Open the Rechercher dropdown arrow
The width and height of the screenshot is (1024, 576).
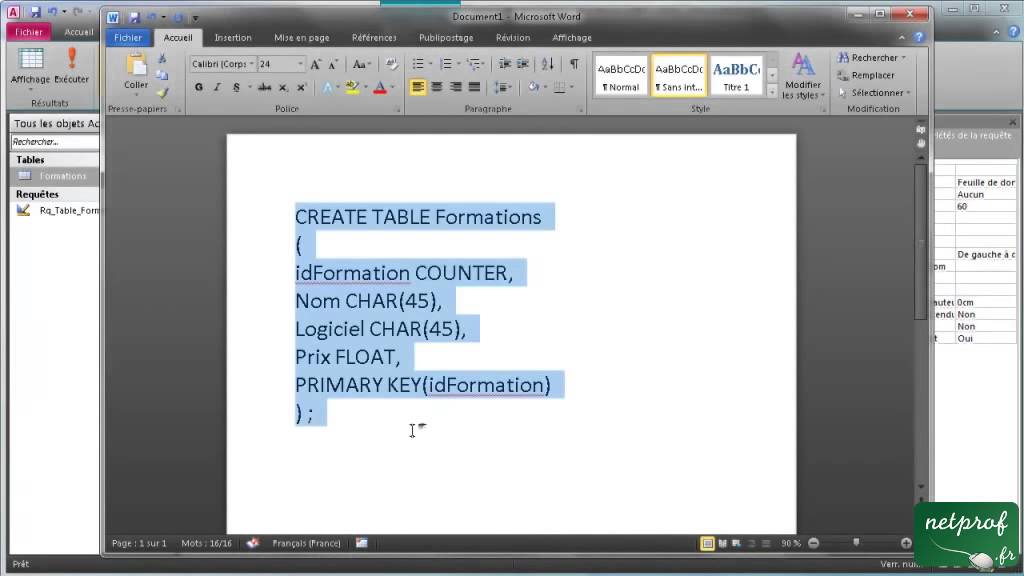904,57
